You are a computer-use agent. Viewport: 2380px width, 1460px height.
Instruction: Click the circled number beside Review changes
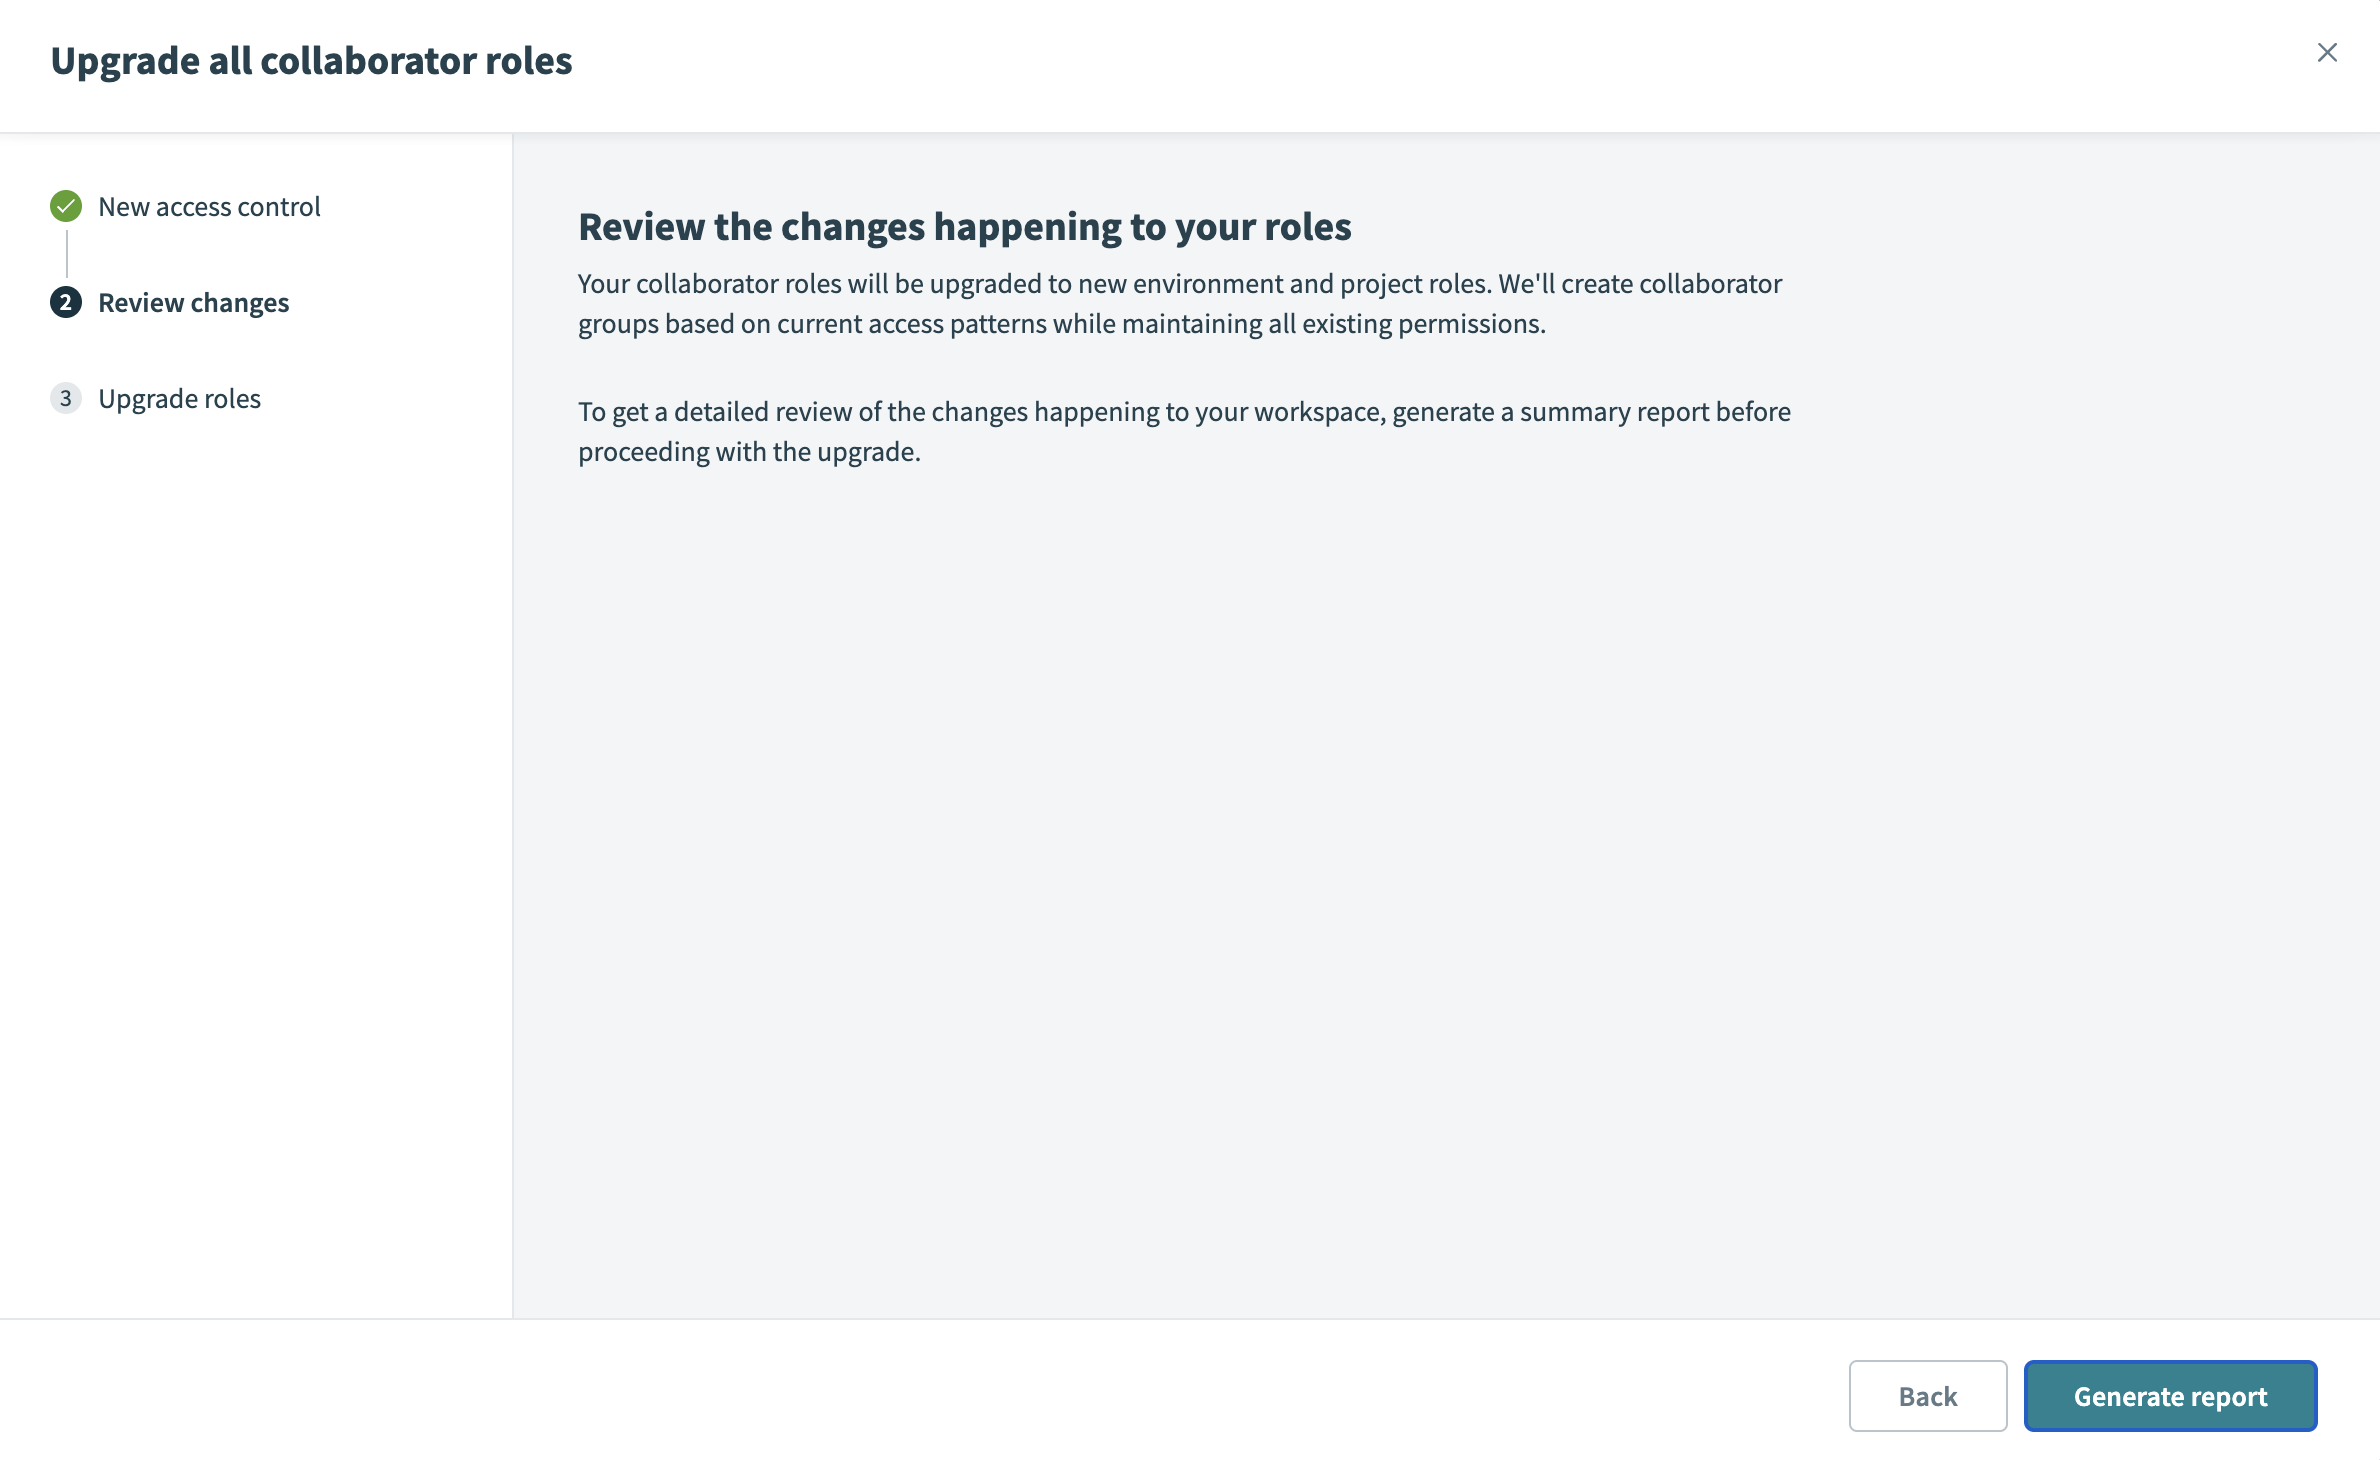pyautogui.click(x=65, y=302)
